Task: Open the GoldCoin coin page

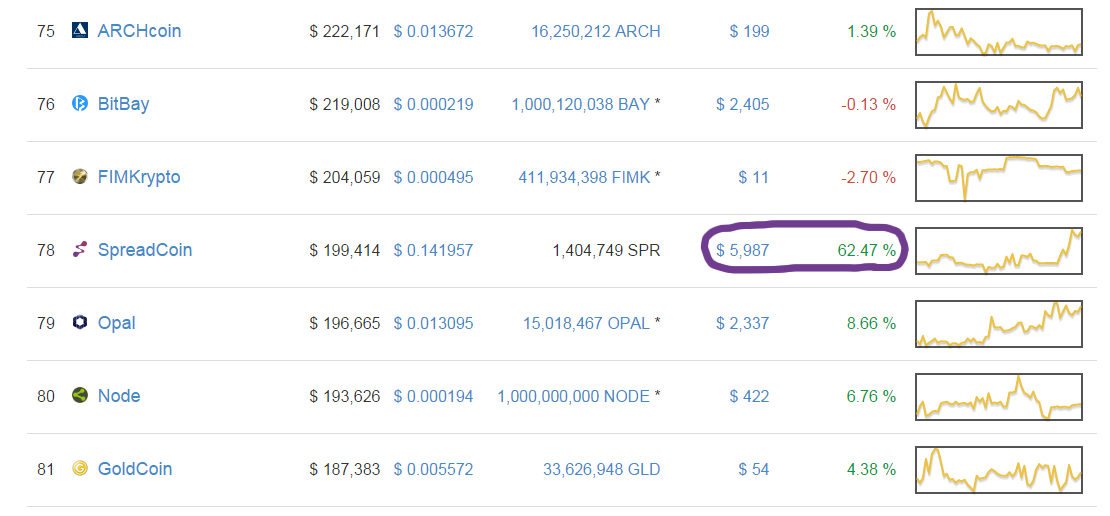Action: point(135,469)
